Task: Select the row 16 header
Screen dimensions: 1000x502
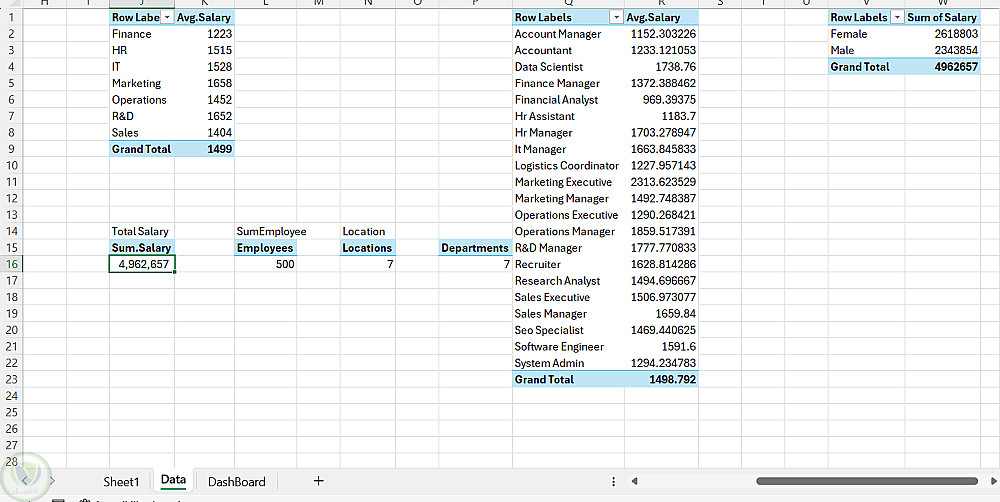Action: click(11, 264)
